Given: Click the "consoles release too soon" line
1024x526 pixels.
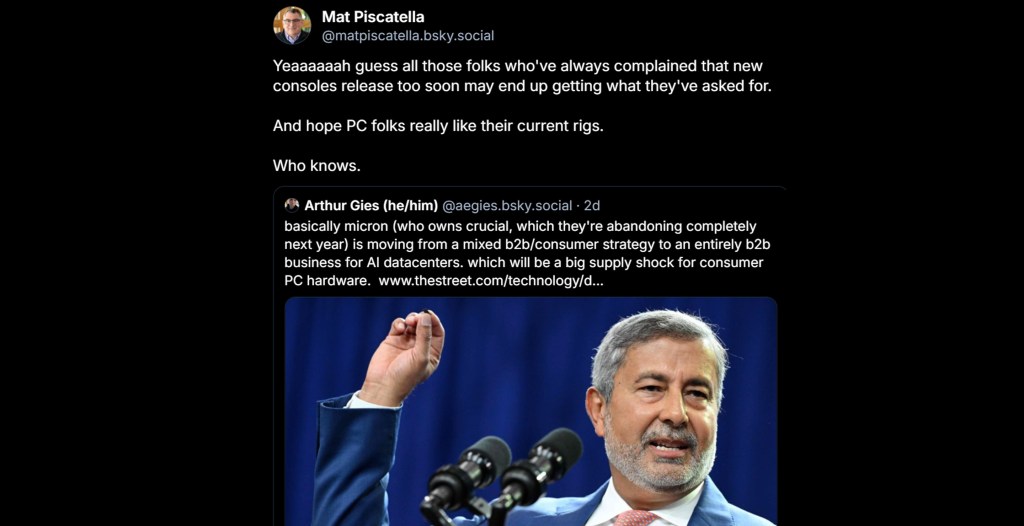Looking at the screenshot, I should tap(522, 86).
